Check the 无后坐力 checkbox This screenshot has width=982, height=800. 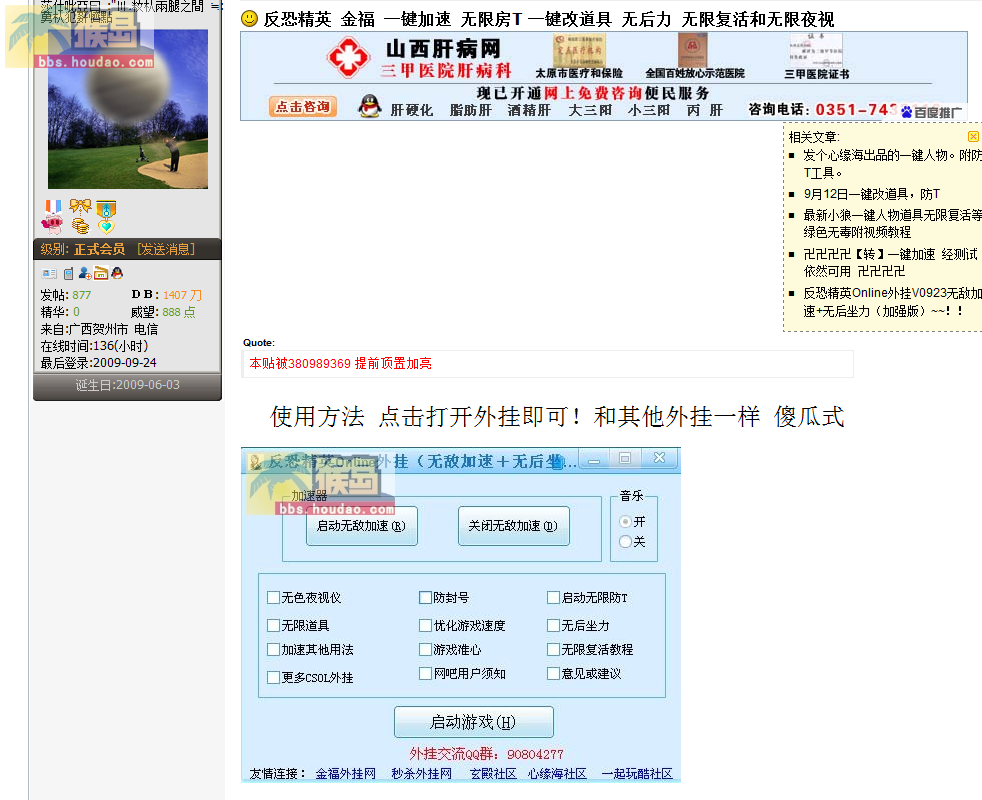[553, 625]
